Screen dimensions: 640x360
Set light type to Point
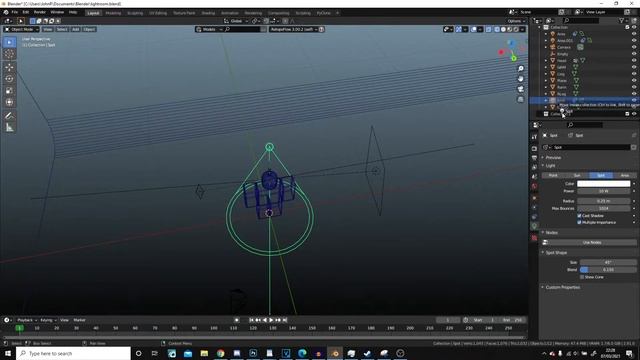point(553,176)
